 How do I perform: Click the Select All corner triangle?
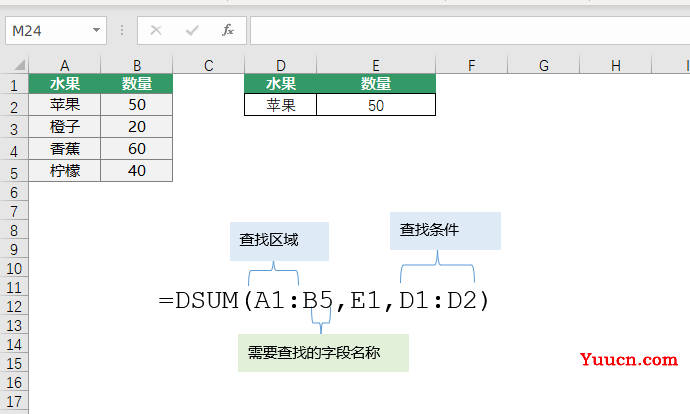(19, 66)
